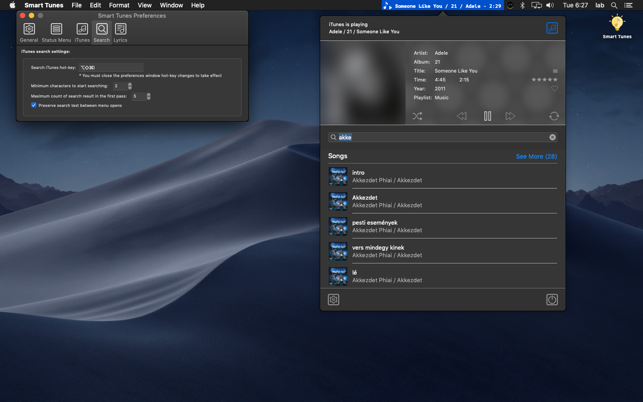Skip to the previous track
Viewport: 643px width, 402px height.
462,116
